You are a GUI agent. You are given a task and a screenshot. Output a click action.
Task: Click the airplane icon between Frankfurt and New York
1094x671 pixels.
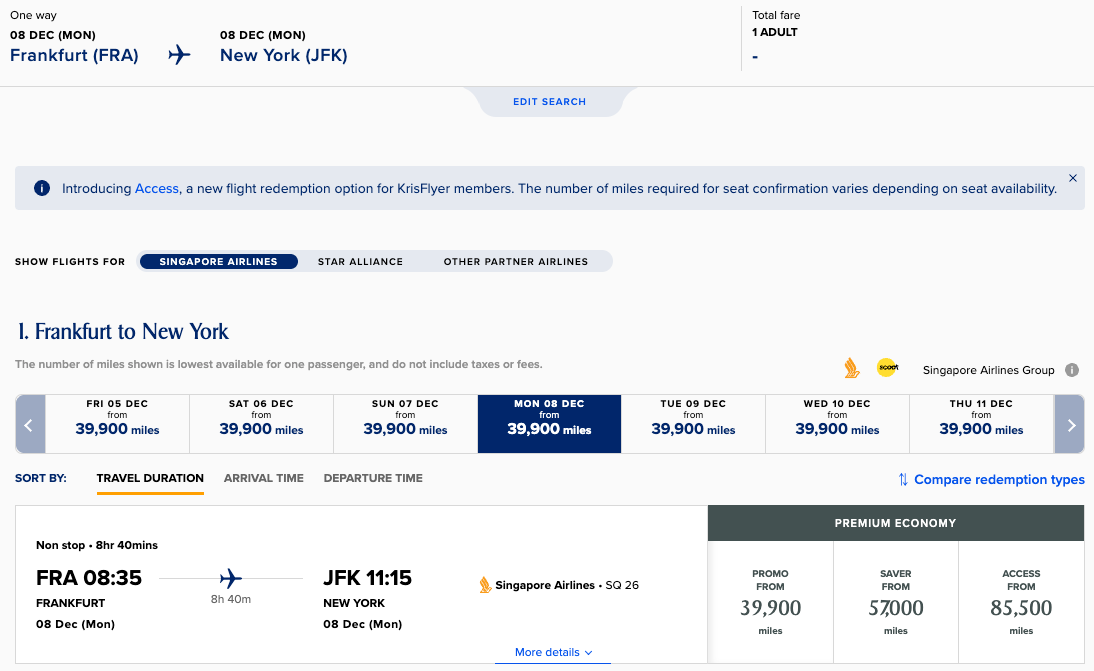point(178,55)
